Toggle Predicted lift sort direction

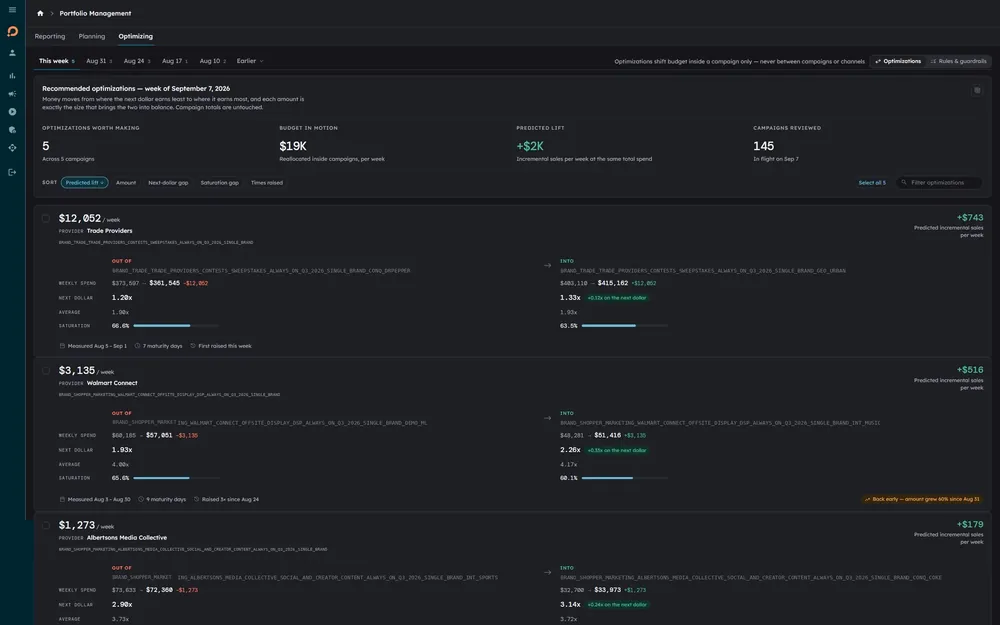point(84,182)
